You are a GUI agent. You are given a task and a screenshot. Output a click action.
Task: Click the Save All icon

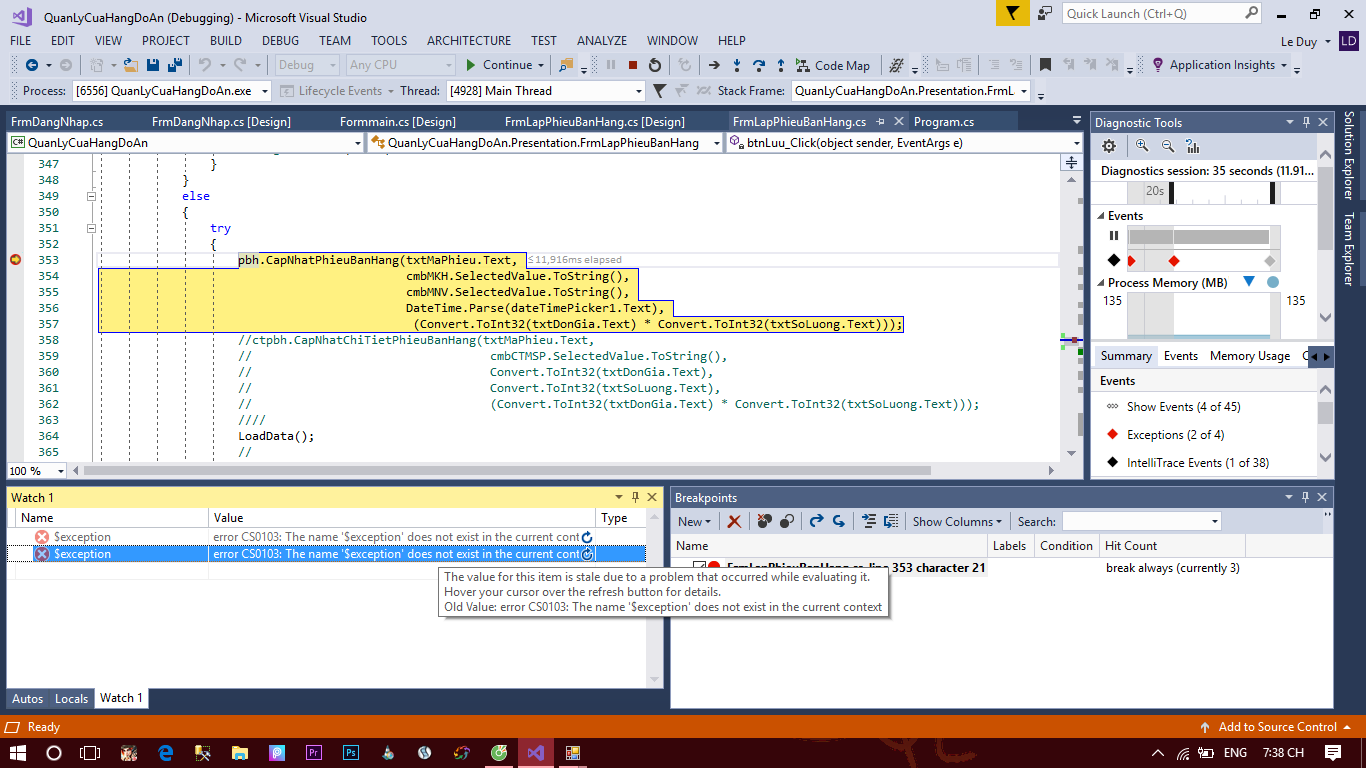coord(175,65)
